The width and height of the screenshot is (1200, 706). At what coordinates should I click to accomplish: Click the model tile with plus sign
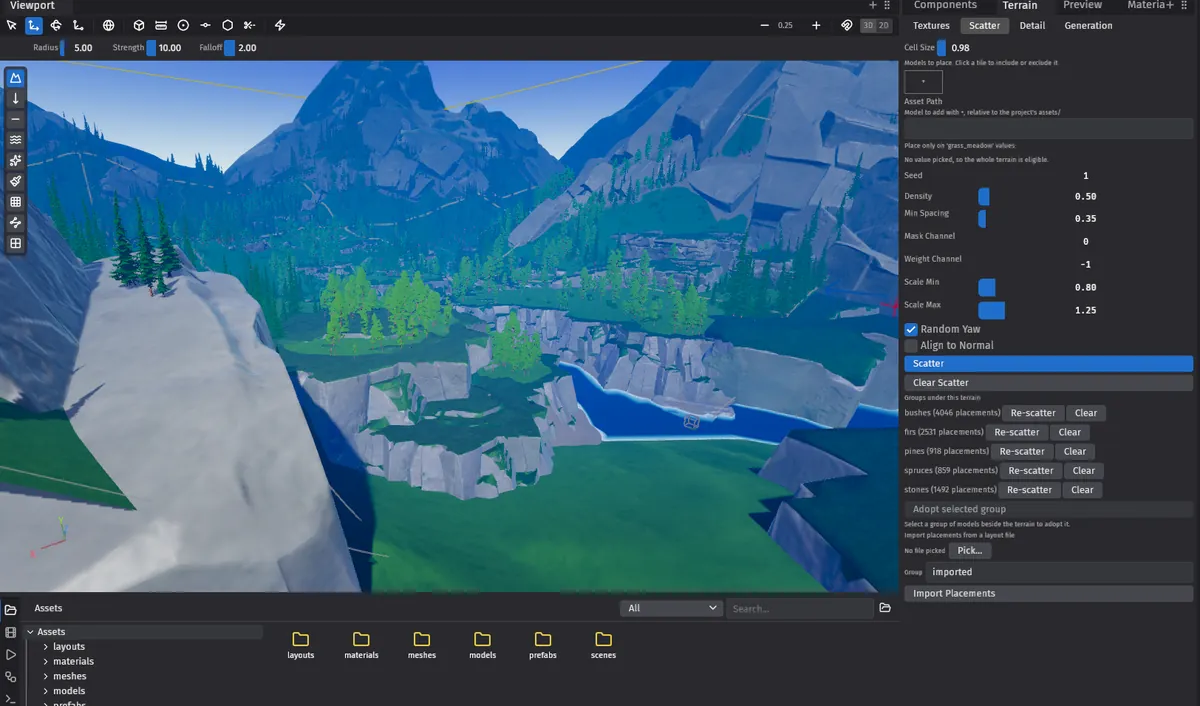click(923, 83)
